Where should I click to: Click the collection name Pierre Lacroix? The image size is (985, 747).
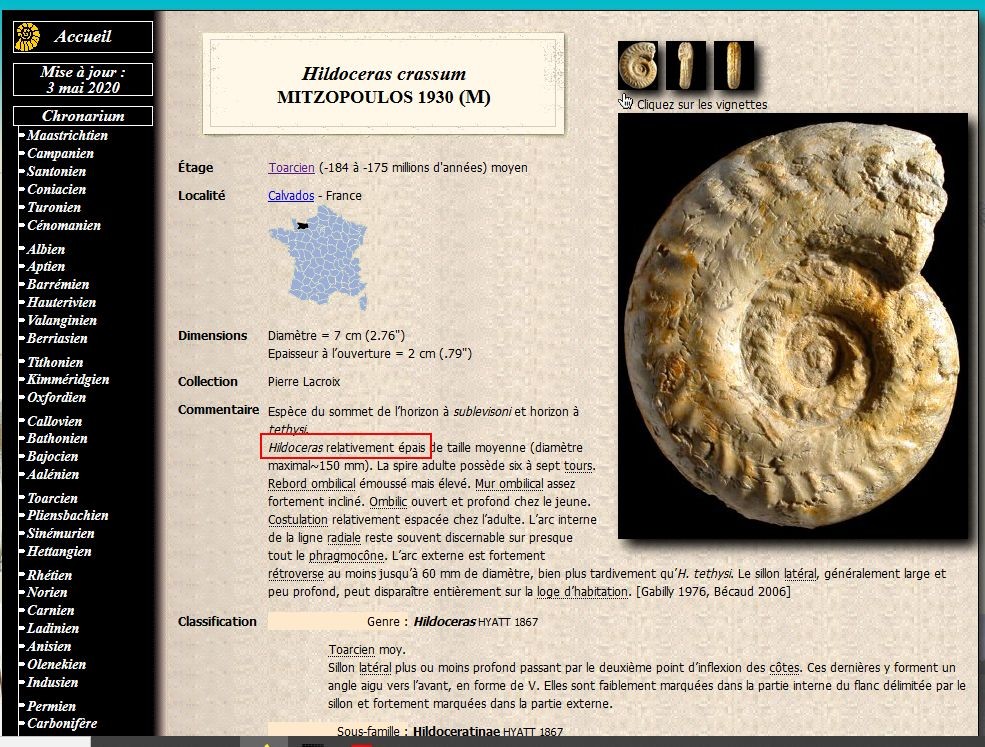pos(304,382)
